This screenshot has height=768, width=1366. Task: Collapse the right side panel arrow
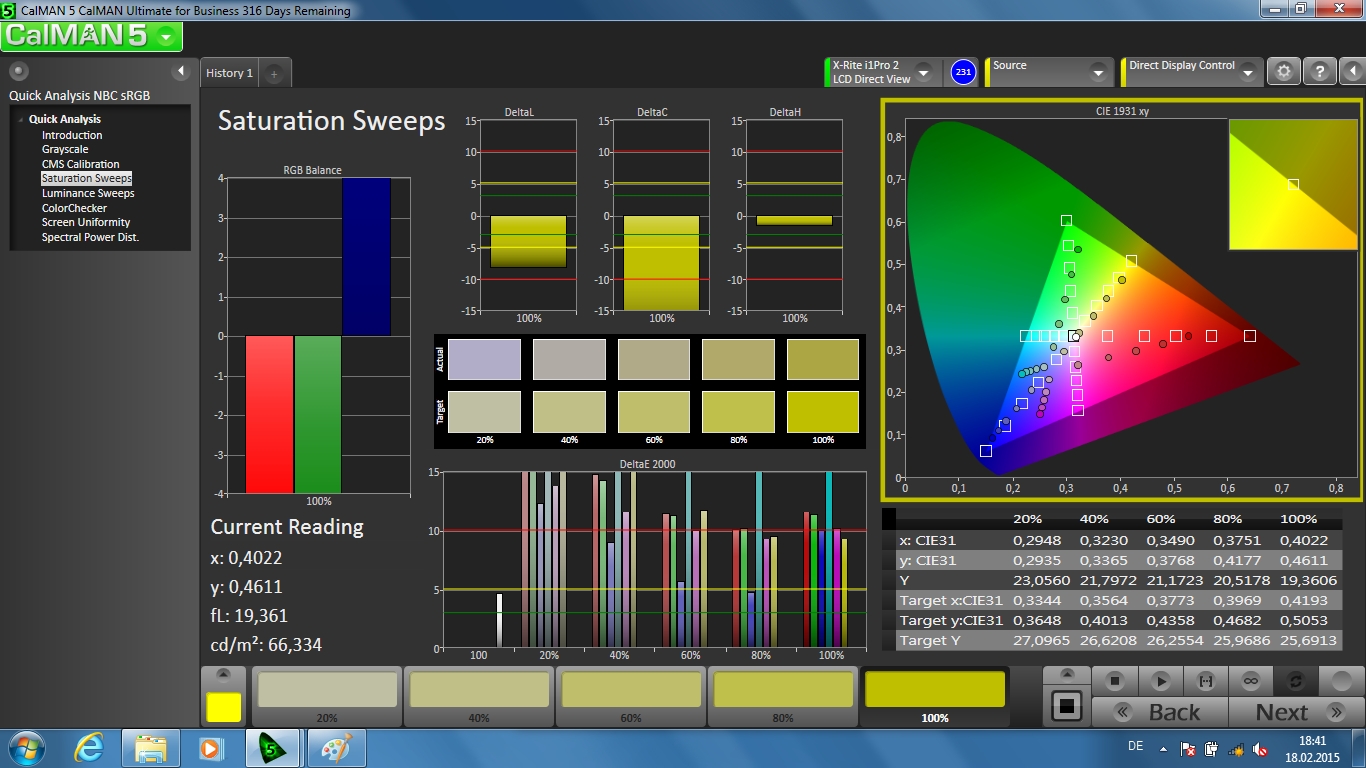1351,72
